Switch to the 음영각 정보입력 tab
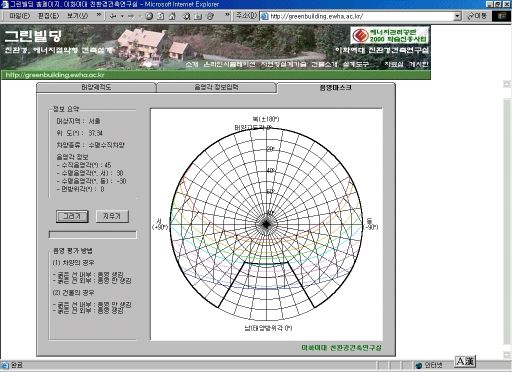512x372 pixels. tap(216, 87)
